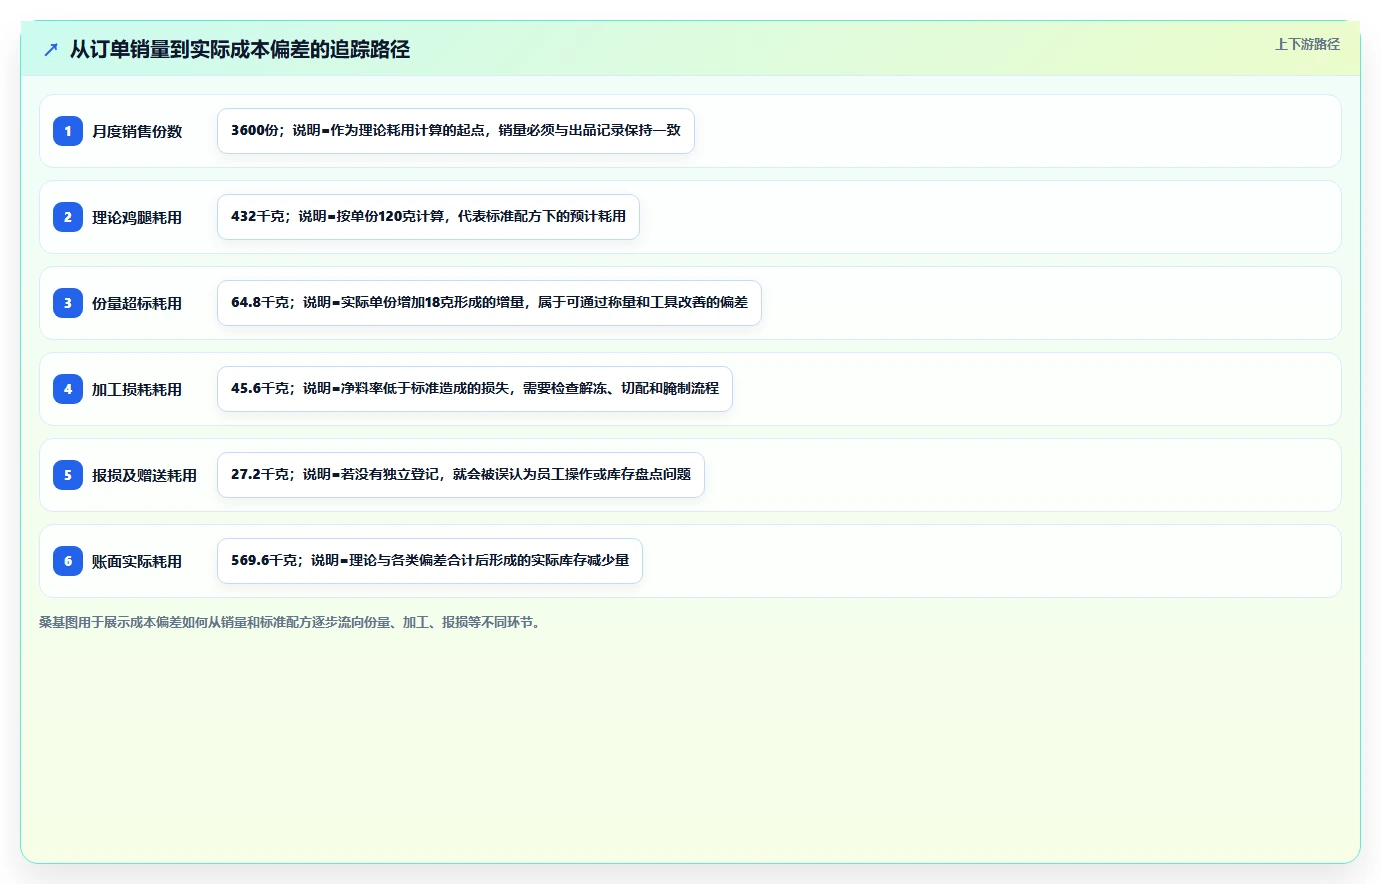Viewport: 1381px width, 884px height.
Task: Click step badge 4 for 加工损耗耗用
Action: [x=68, y=389]
